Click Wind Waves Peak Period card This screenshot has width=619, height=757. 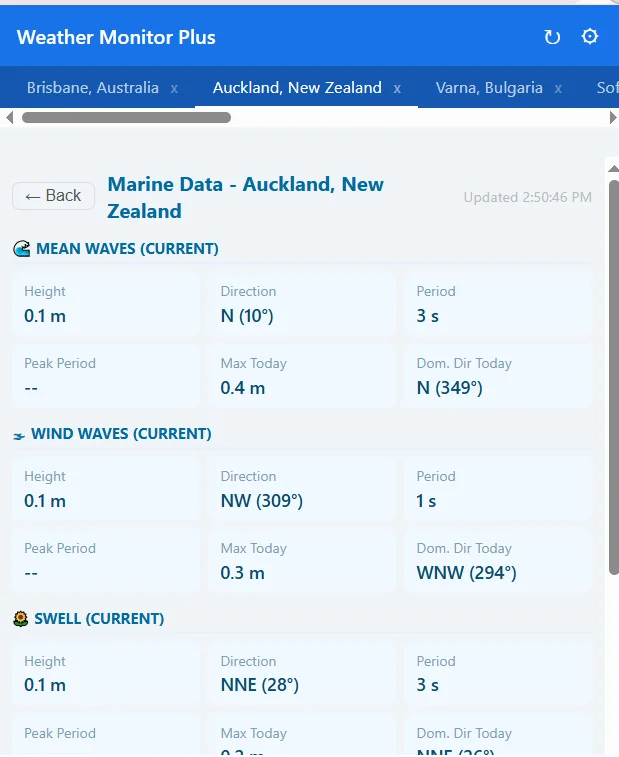tap(106, 561)
